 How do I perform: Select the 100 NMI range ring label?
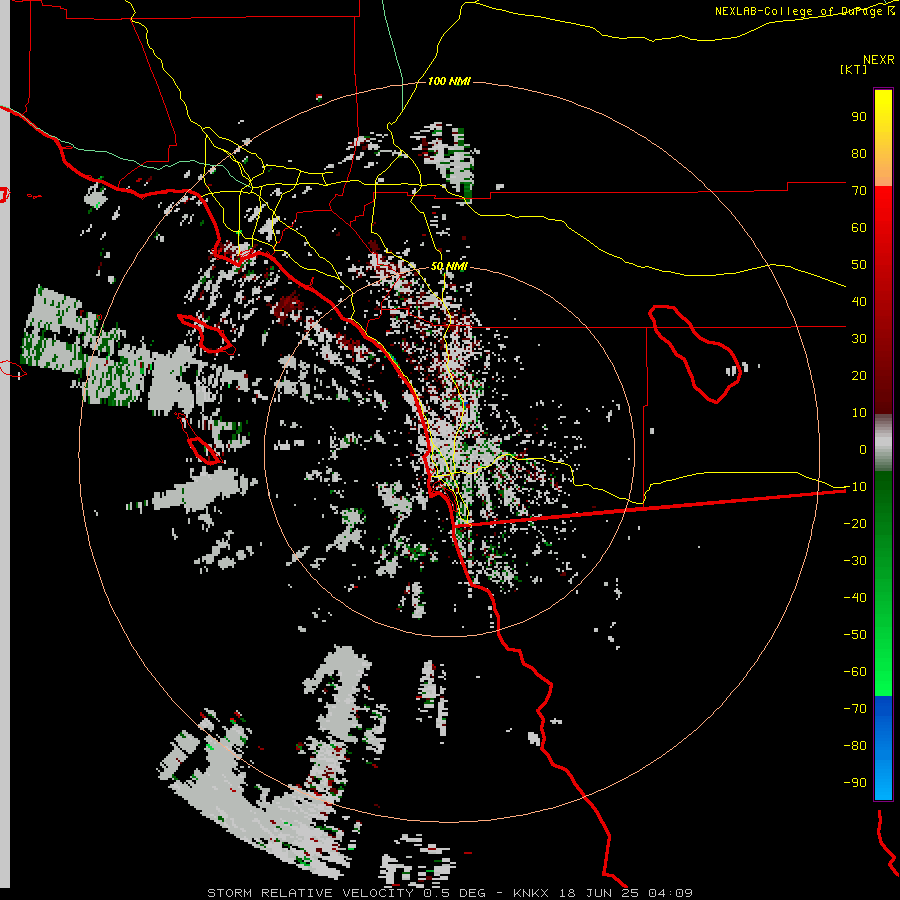(x=448, y=82)
